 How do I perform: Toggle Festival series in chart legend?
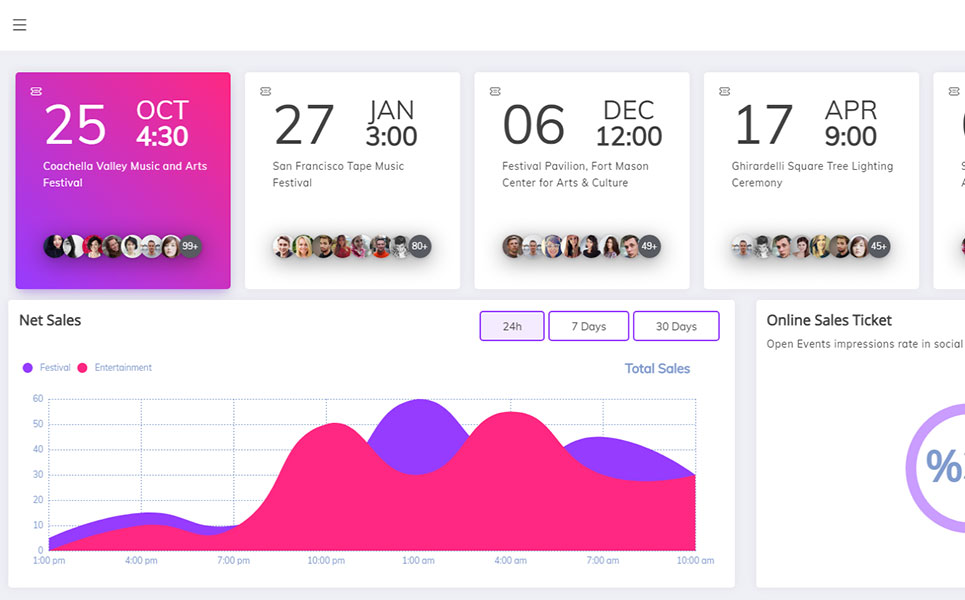coord(47,367)
